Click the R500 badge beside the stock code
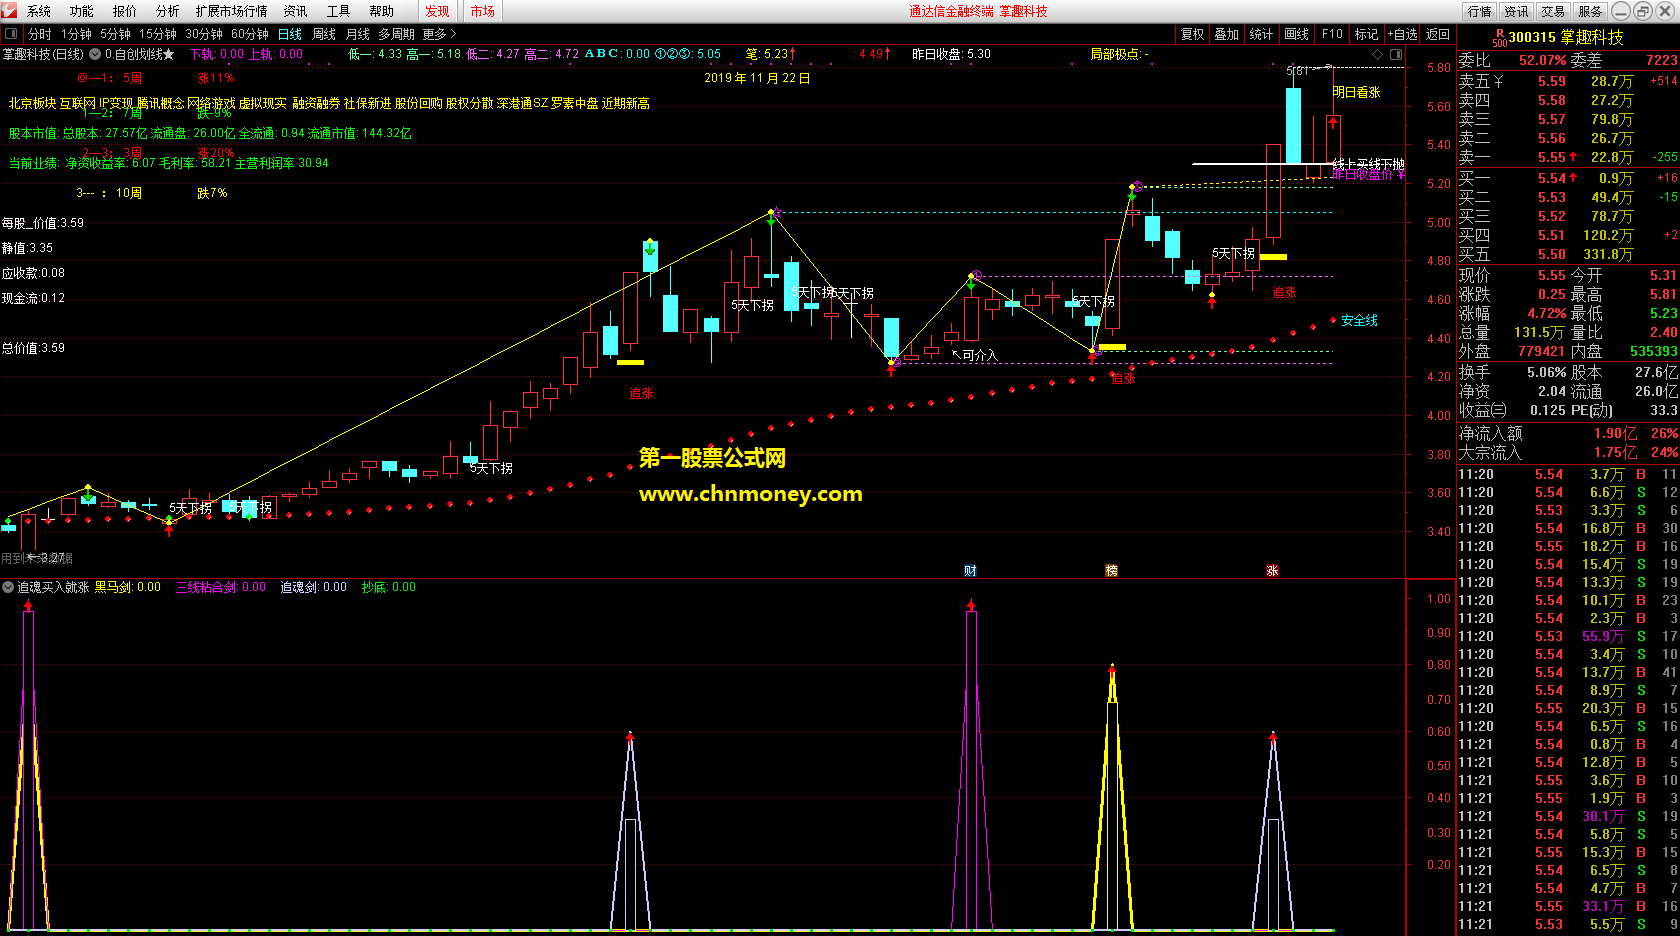Screen dimensions: 1680x936 1499,38
